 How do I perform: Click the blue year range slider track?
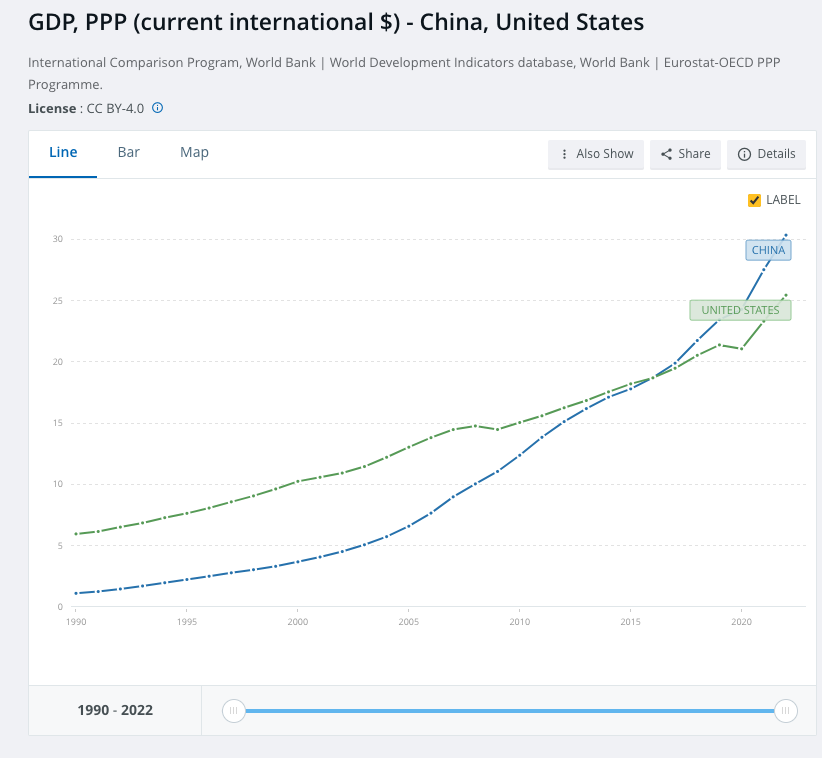pyautogui.click(x=510, y=711)
